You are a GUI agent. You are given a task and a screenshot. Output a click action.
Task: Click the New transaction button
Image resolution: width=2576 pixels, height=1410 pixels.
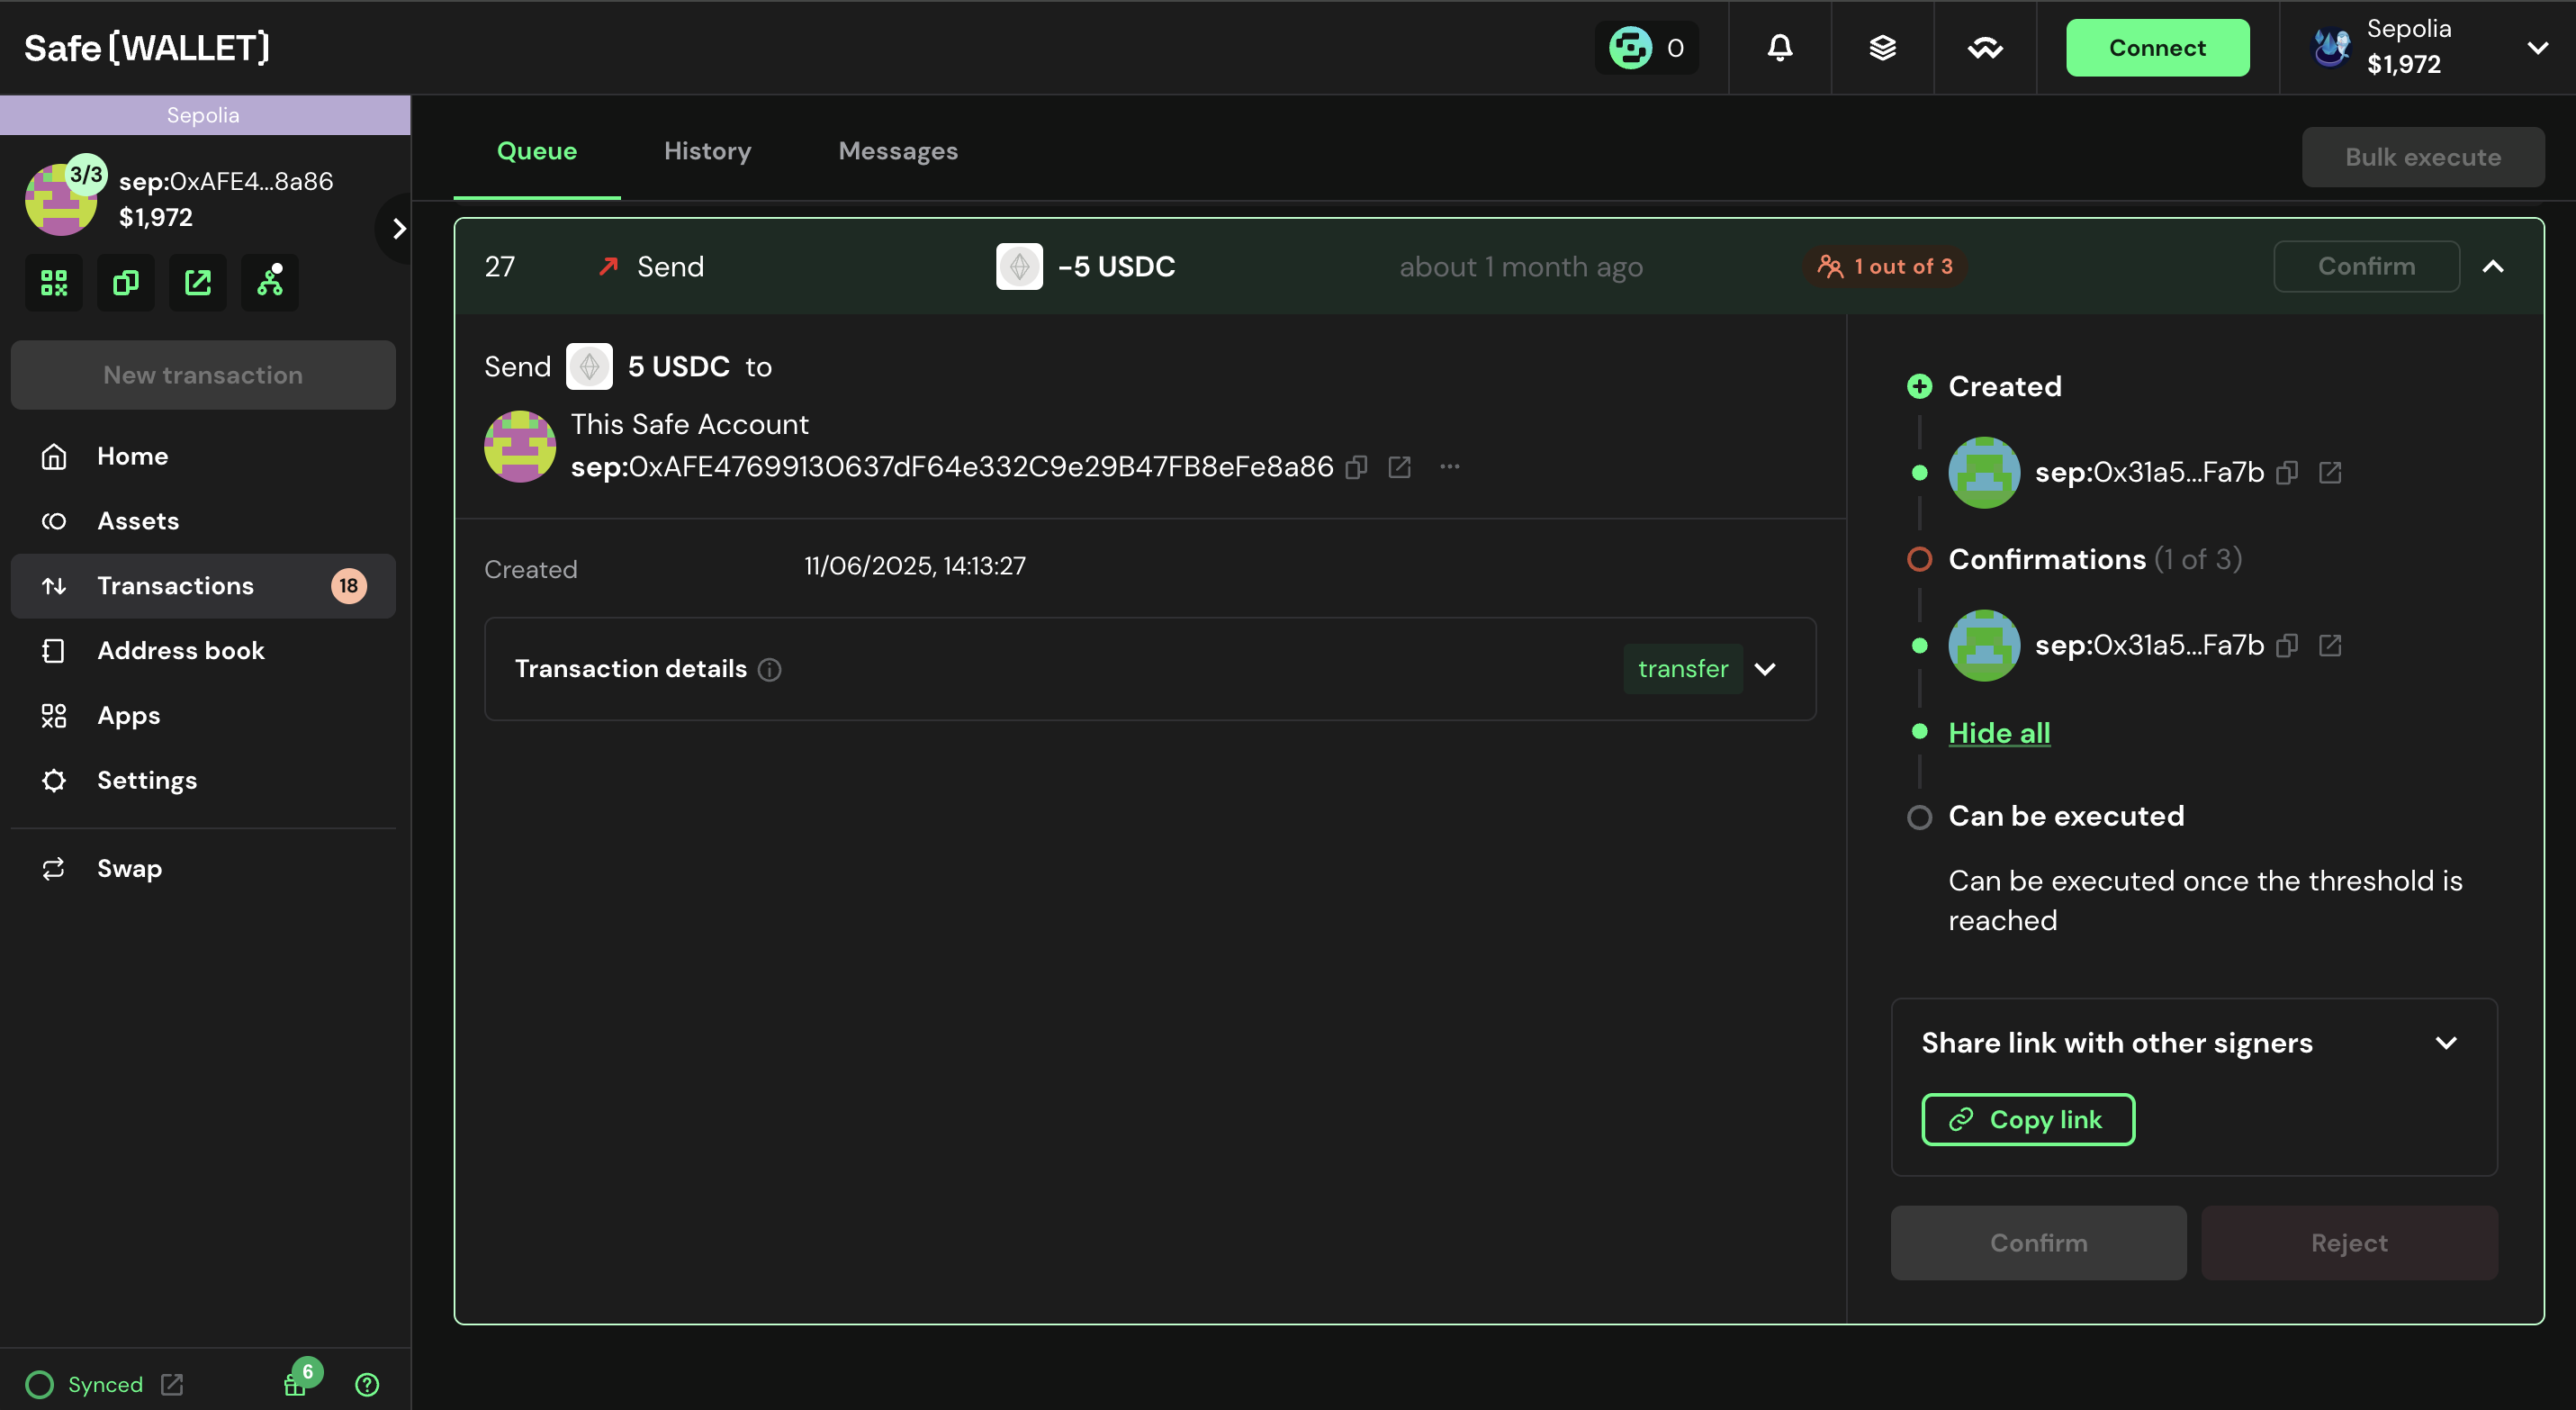click(x=203, y=375)
